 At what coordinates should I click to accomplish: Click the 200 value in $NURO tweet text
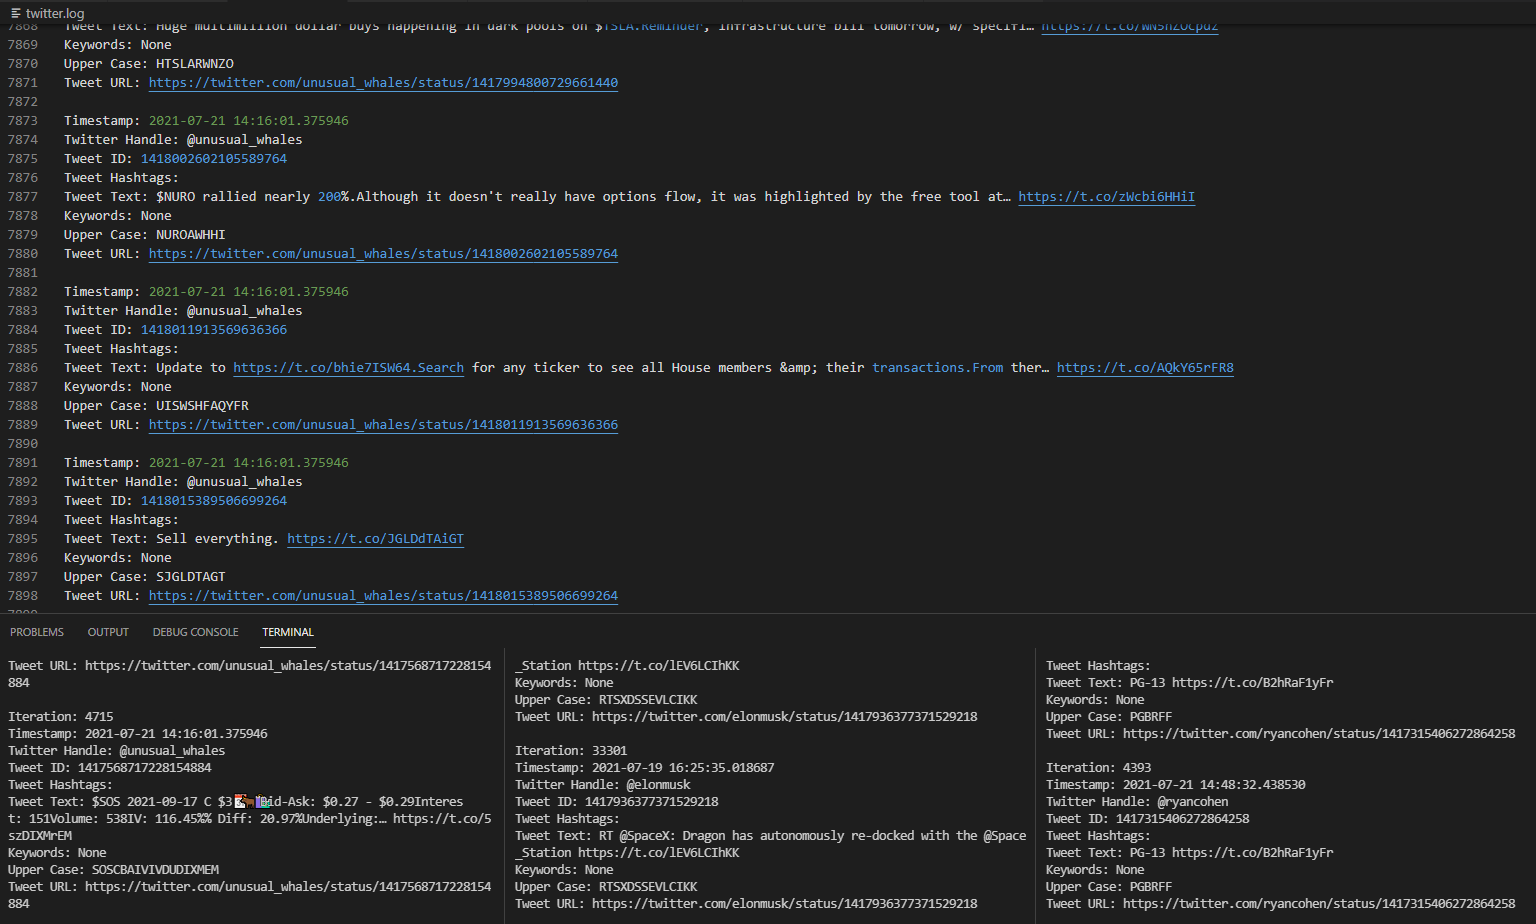[x=329, y=197]
